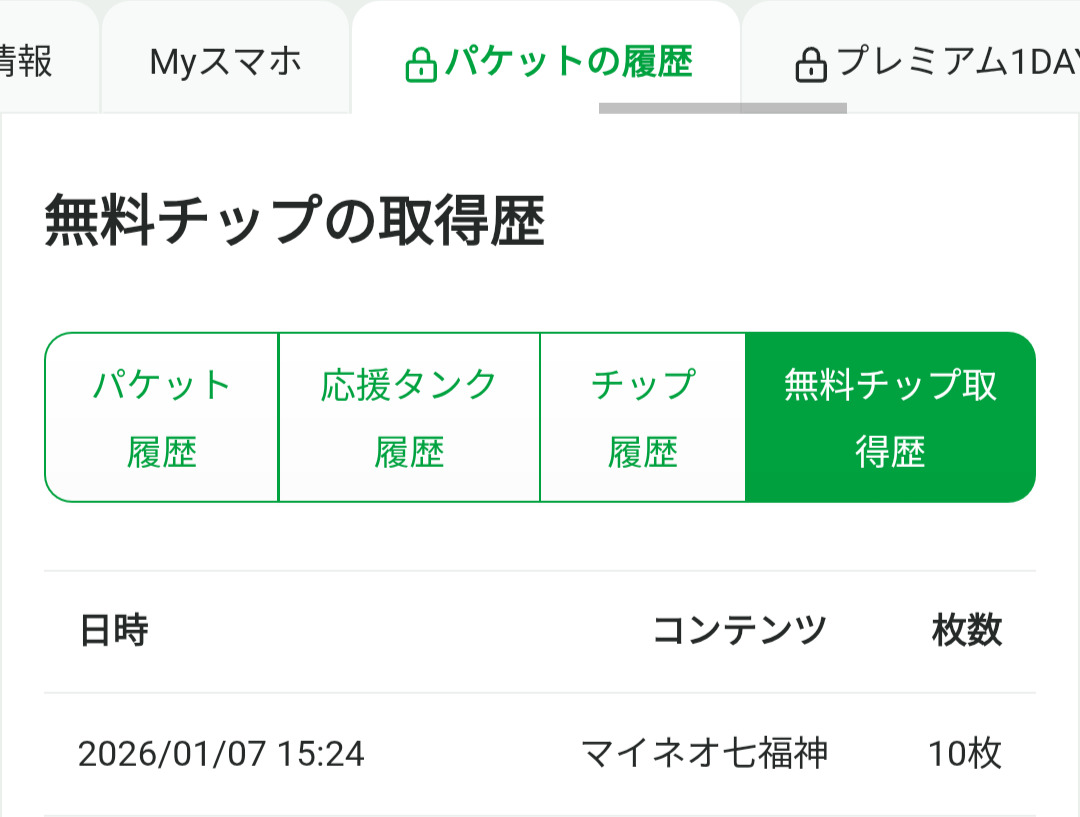Screen dimensions: 1080x817
Task: Show the パケット履歴 history view
Action: pyautogui.click(x=162, y=418)
